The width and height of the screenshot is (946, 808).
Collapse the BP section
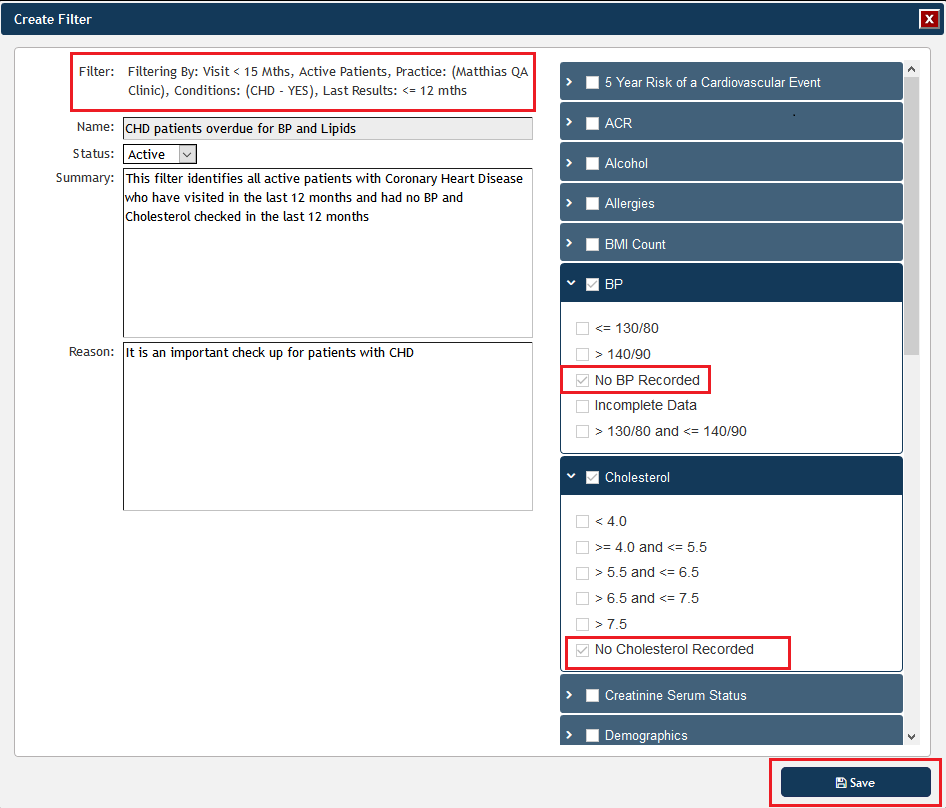click(x=571, y=283)
